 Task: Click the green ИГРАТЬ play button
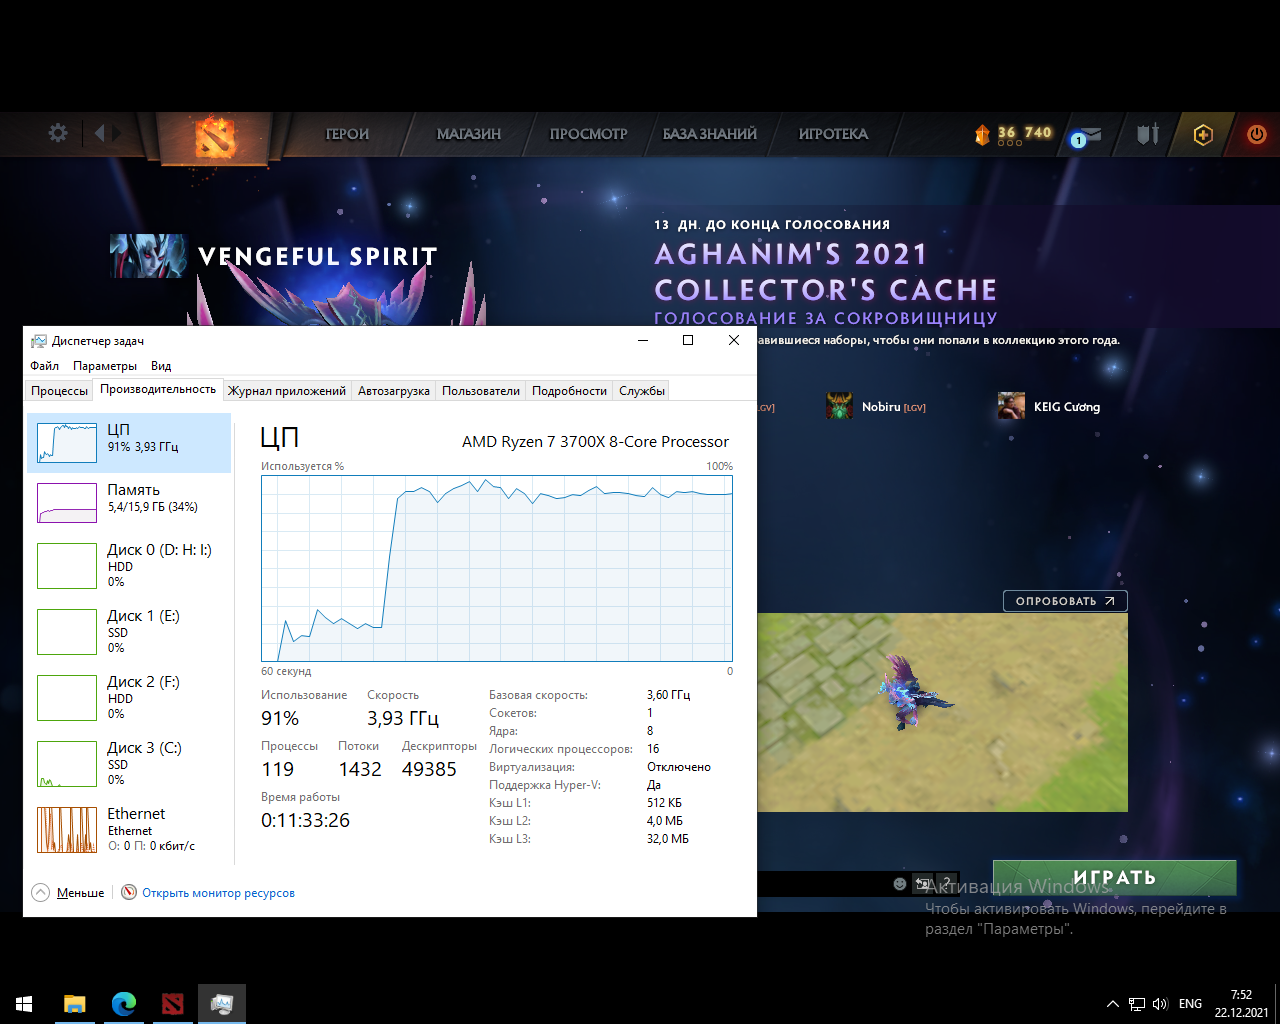tap(1115, 878)
